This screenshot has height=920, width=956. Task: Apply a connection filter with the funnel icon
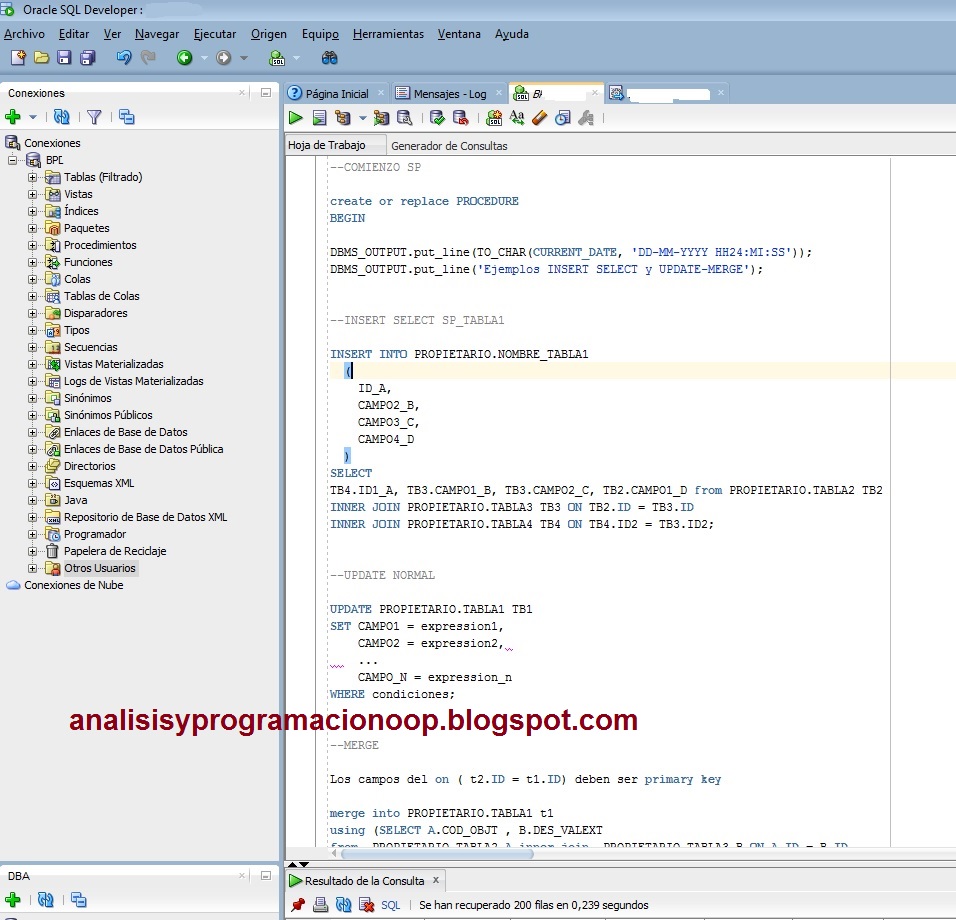[x=93, y=117]
